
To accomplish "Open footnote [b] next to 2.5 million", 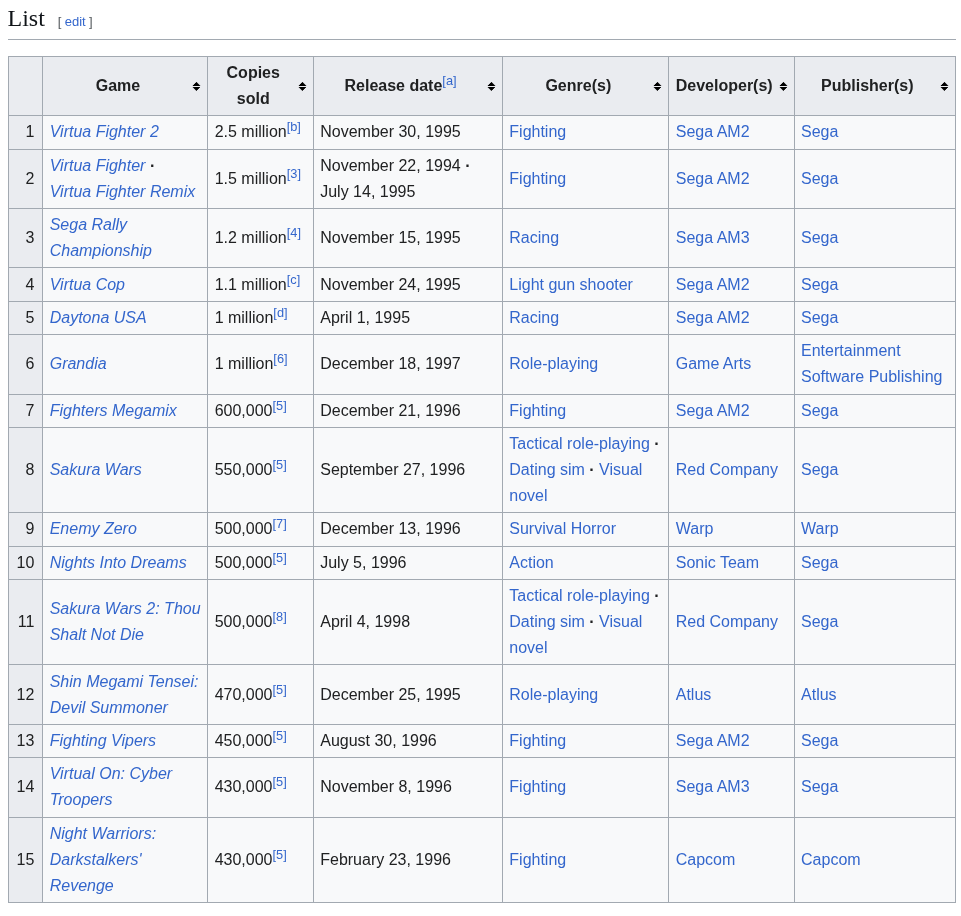I will (294, 127).
